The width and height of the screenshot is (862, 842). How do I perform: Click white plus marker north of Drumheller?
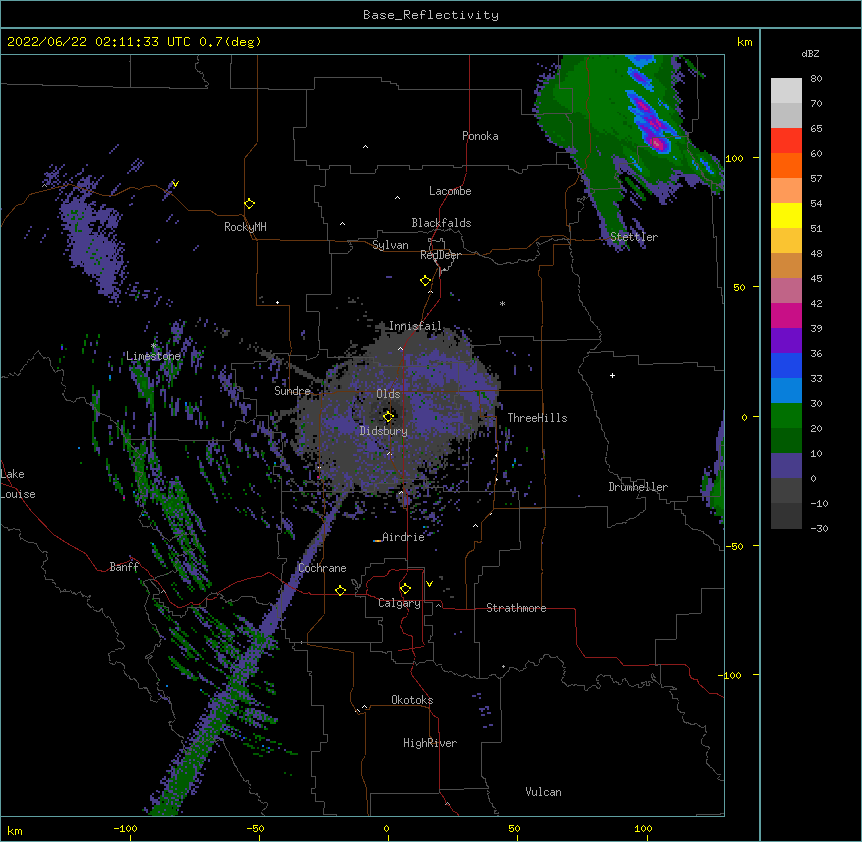612,375
